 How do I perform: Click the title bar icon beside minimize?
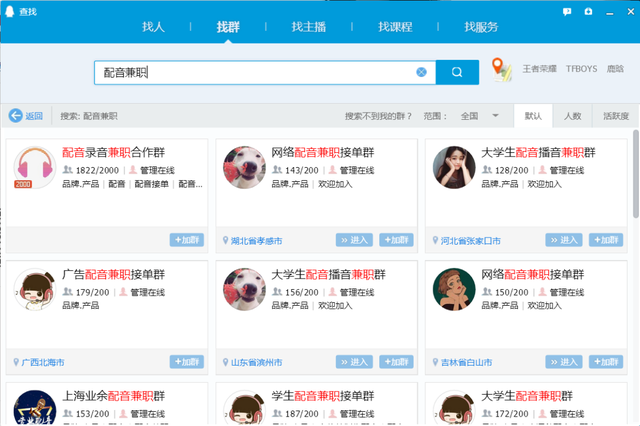(588, 11)
